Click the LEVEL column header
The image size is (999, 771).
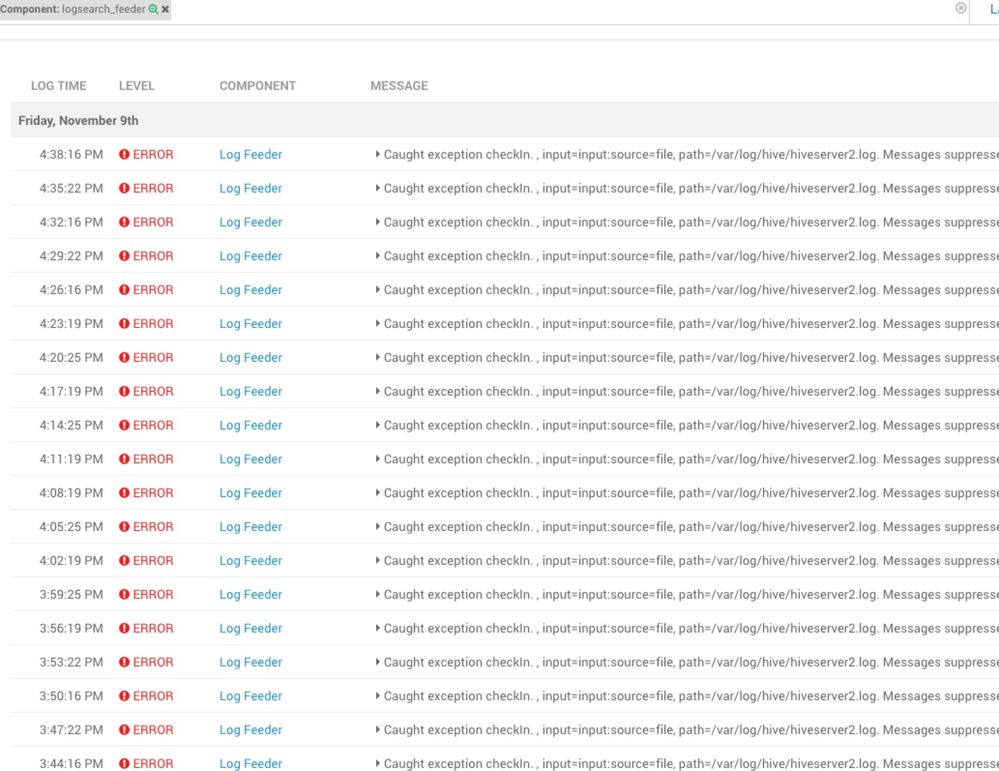[x=136, y=86]
